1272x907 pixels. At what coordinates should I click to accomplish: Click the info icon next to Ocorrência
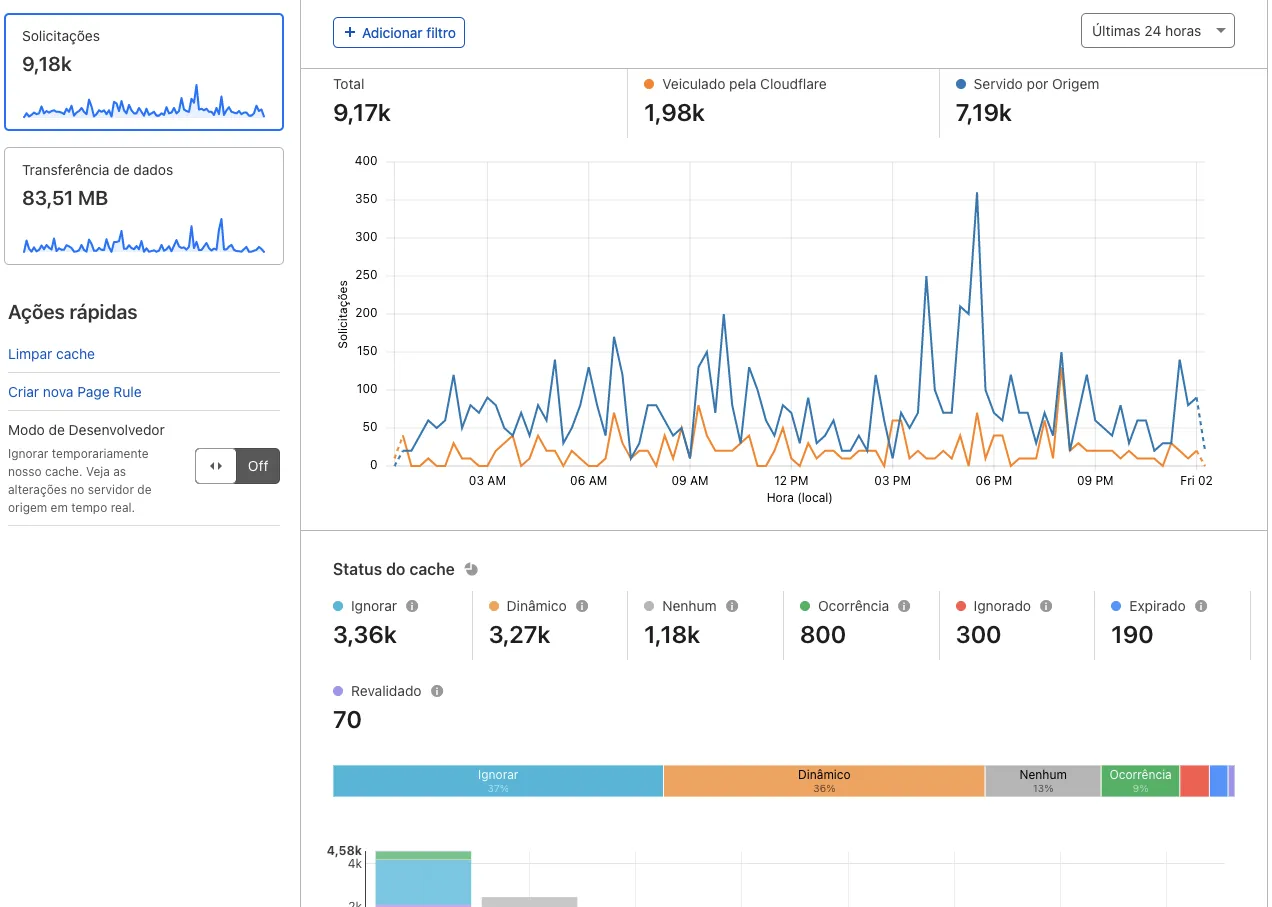pos(904,606)
